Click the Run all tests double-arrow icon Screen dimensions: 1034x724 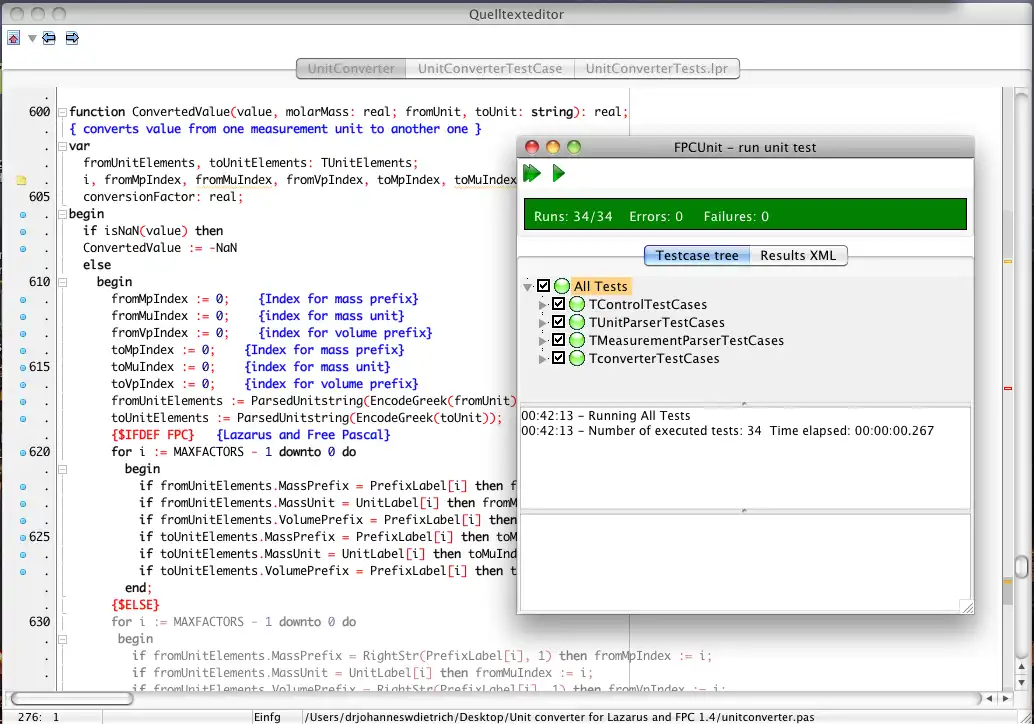pos(532,174)
